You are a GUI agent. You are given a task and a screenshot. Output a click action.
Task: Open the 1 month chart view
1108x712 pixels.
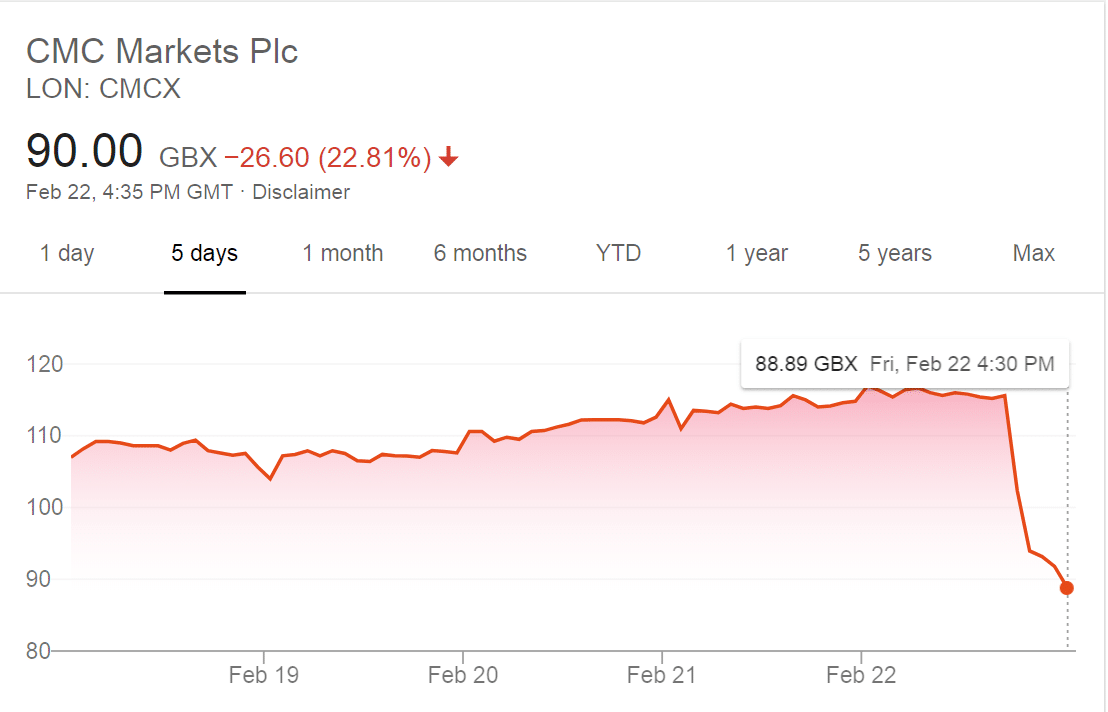point(343,253)
